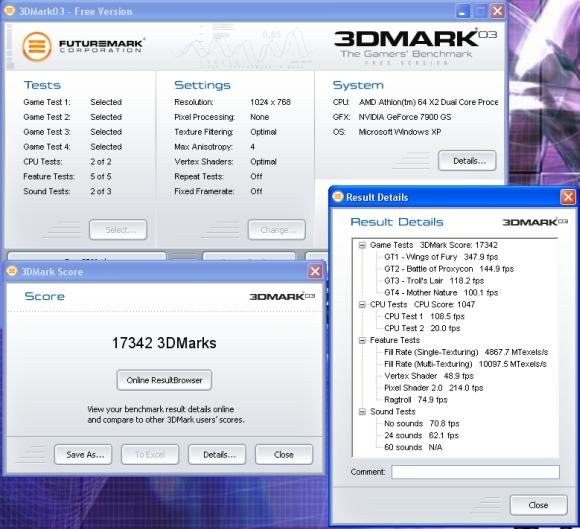Close the 3DMark03 main window
580x529 pixels.
498,11
